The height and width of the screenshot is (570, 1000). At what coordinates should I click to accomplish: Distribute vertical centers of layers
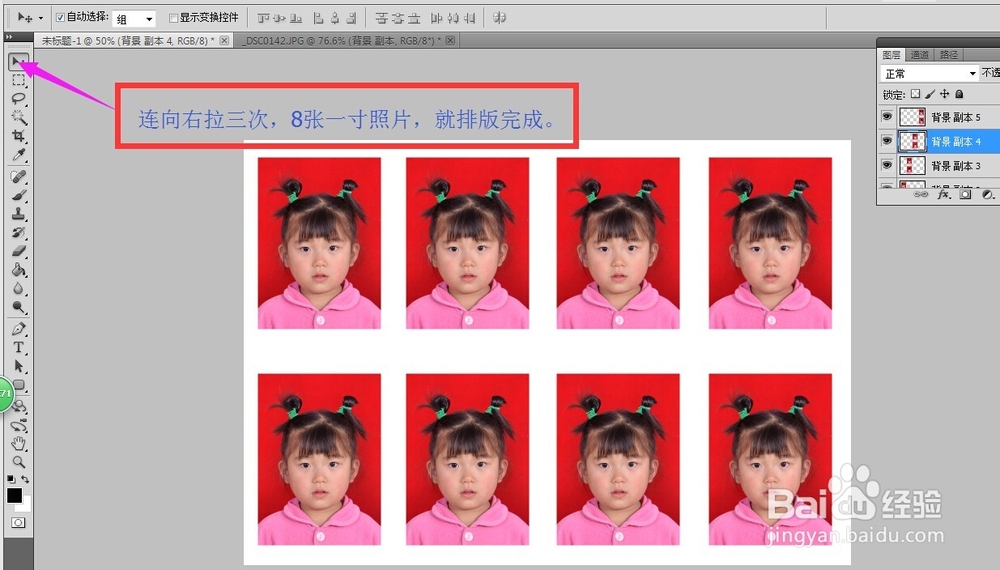pos(398,18)
